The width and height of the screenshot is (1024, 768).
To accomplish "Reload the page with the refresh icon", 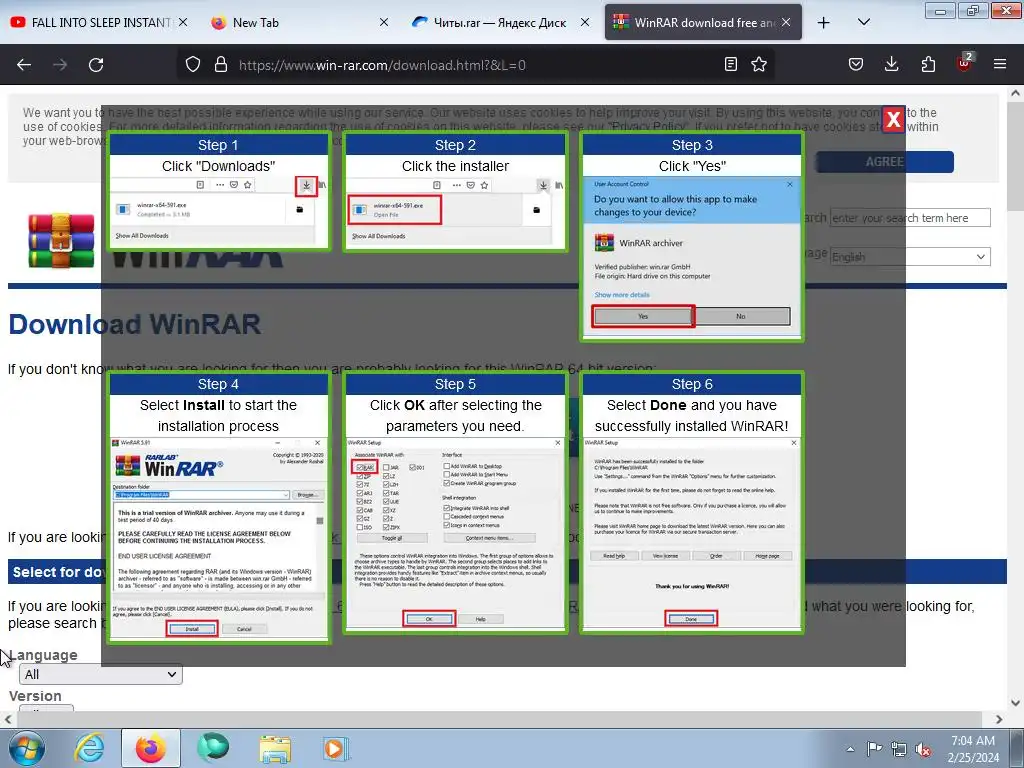I will click(96, 65).
